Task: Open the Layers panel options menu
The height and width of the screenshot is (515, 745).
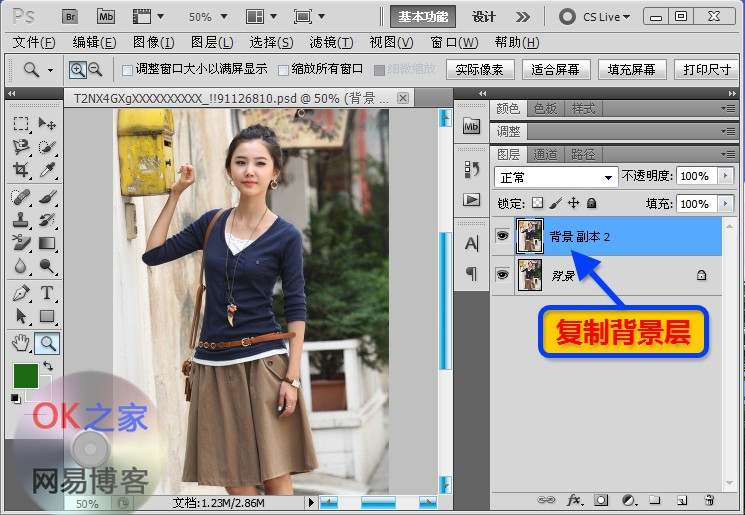Action: pos(727,154)
